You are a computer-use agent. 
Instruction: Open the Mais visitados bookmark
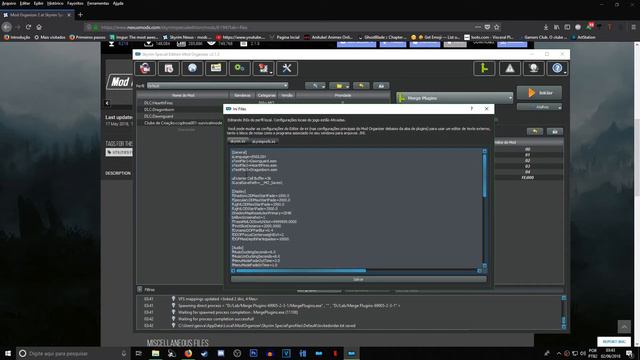tap(50, 37)
